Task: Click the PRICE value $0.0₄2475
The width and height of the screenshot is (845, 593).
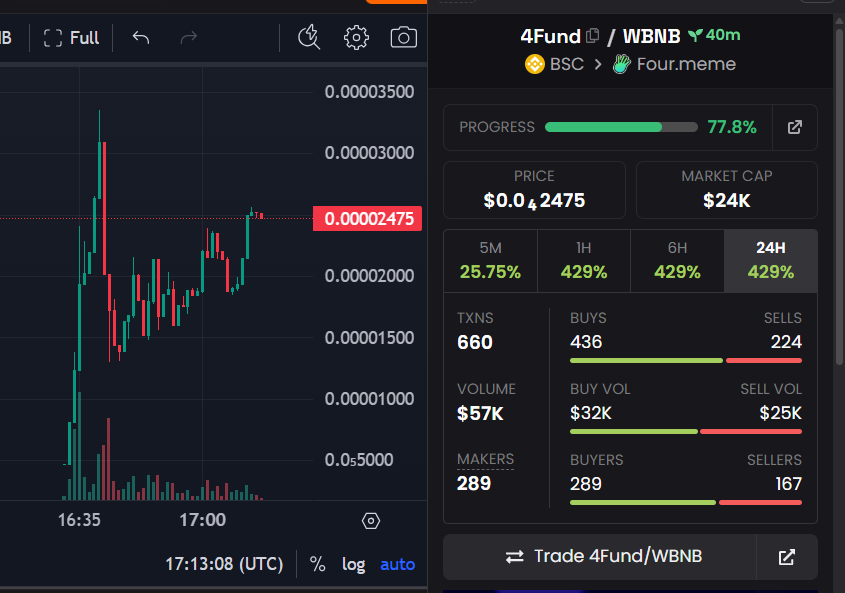Action: coord(534,201)
